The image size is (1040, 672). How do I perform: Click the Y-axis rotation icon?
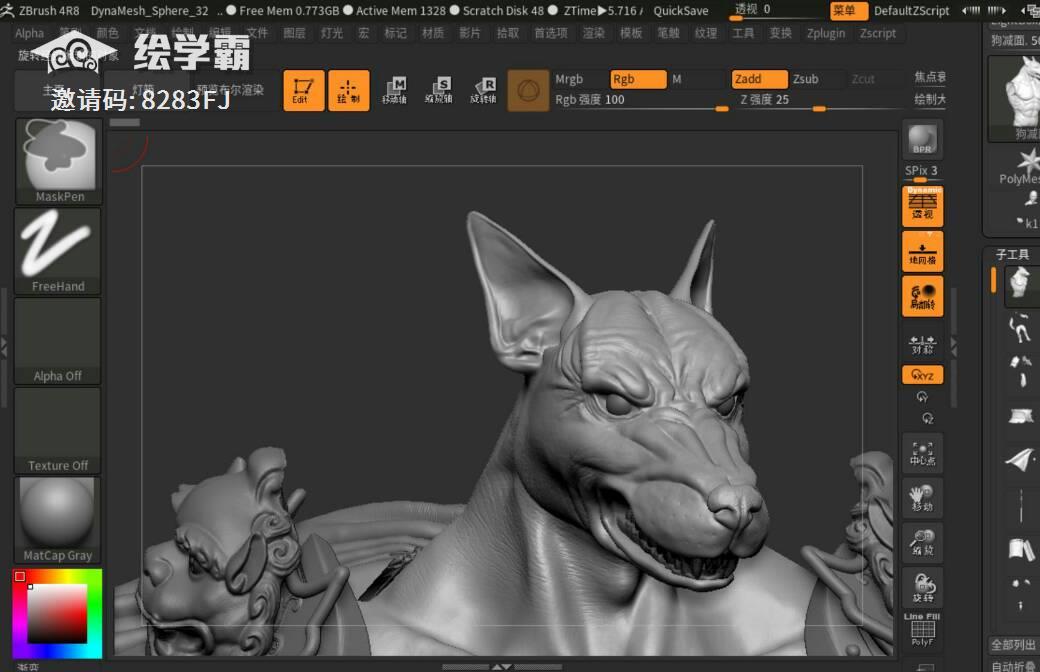coord(922,397)
